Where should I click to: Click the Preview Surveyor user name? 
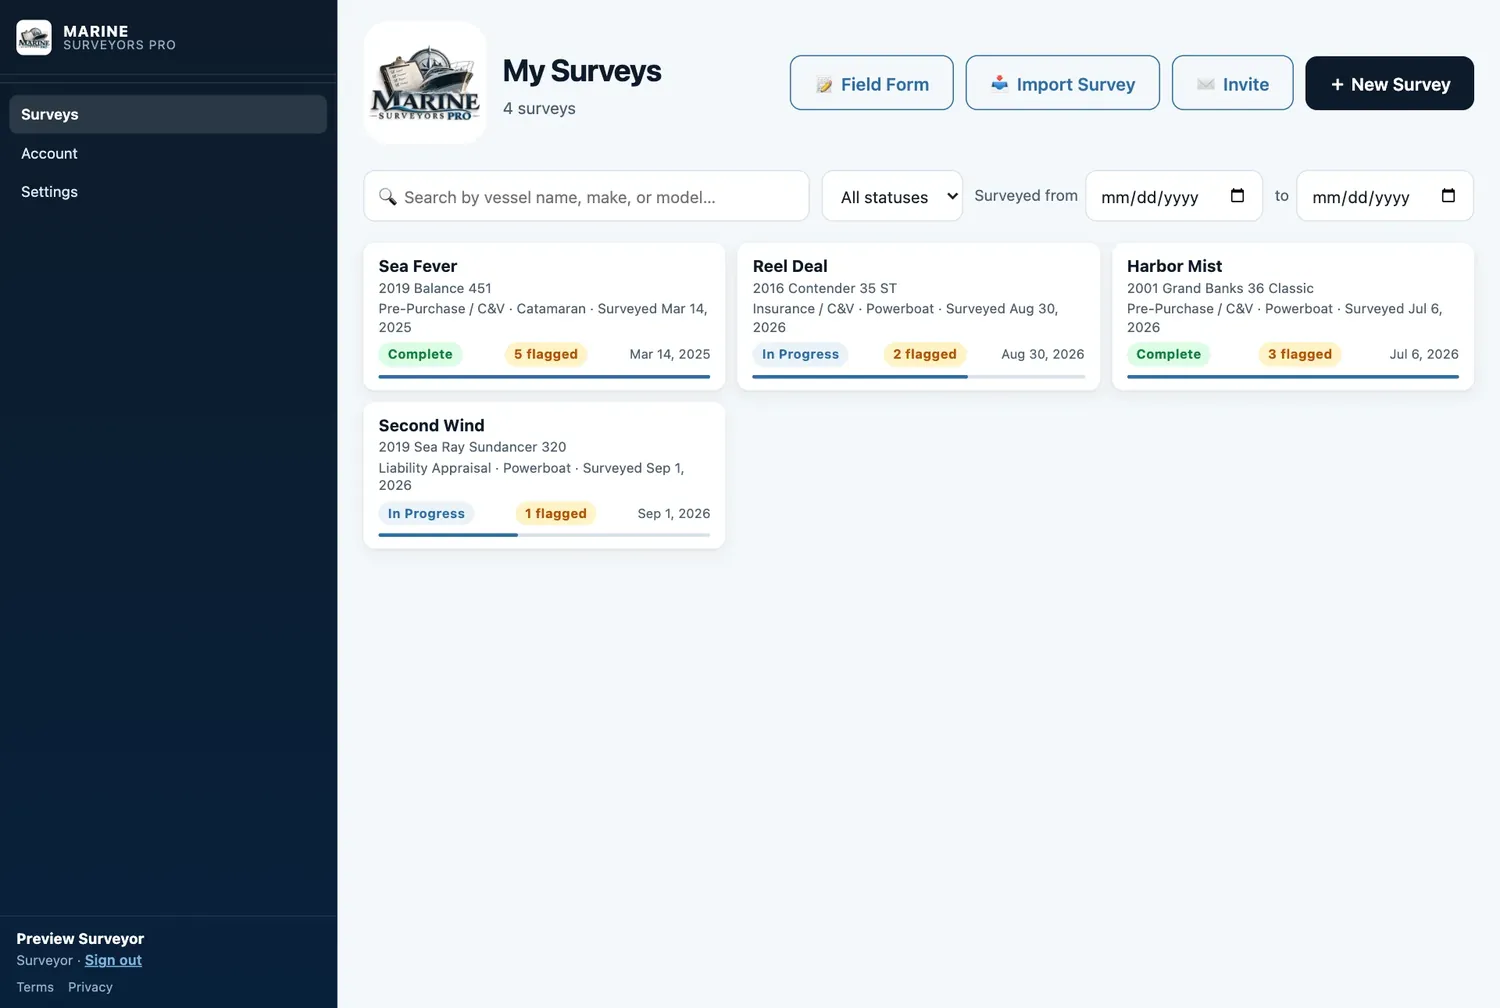pos(80,938)
